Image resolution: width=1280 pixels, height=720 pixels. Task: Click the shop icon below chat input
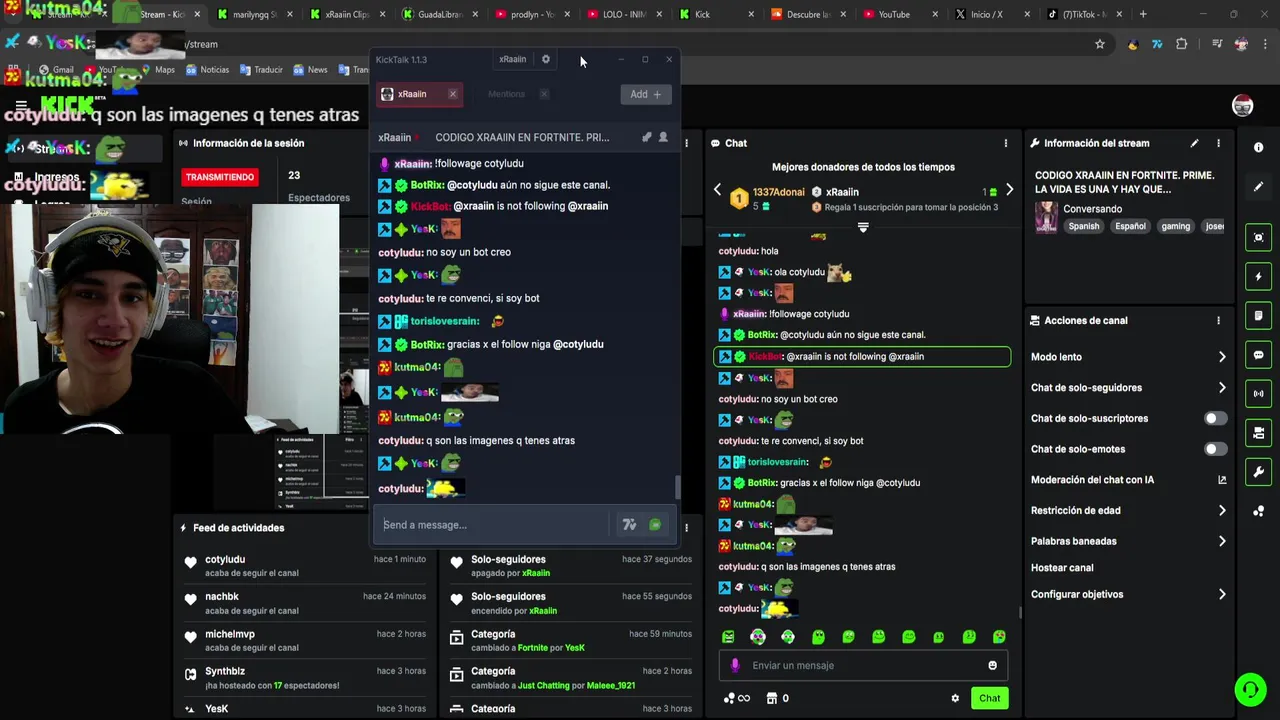point(772,698)
